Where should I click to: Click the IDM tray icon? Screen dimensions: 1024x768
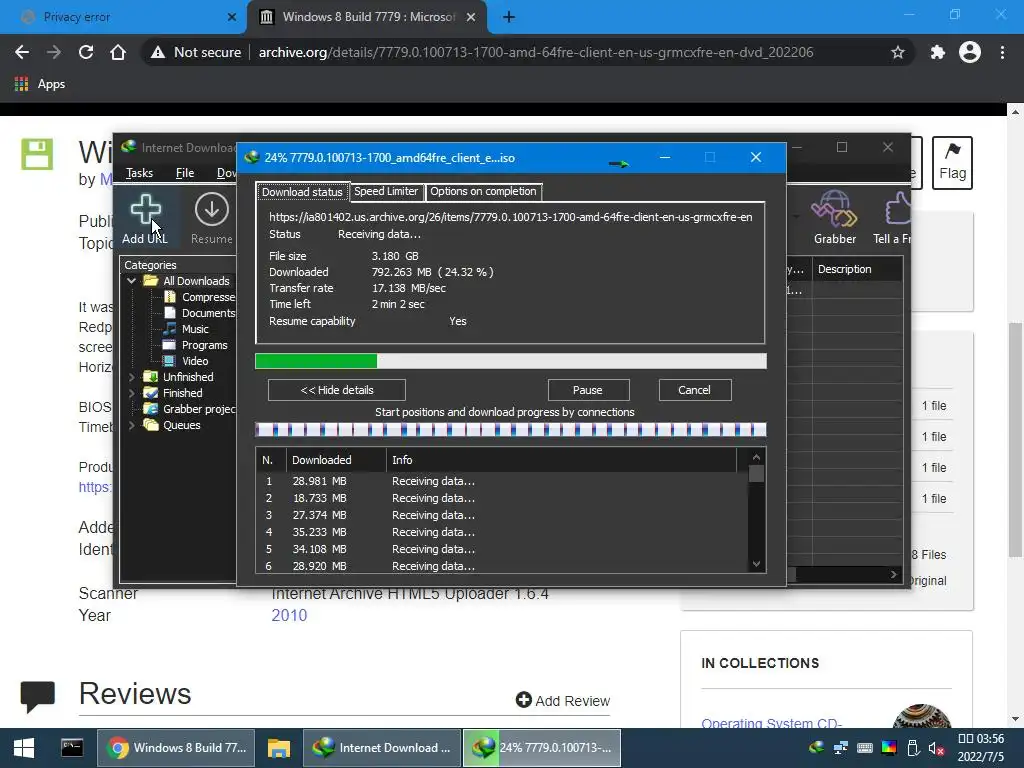tap(816, 748)
